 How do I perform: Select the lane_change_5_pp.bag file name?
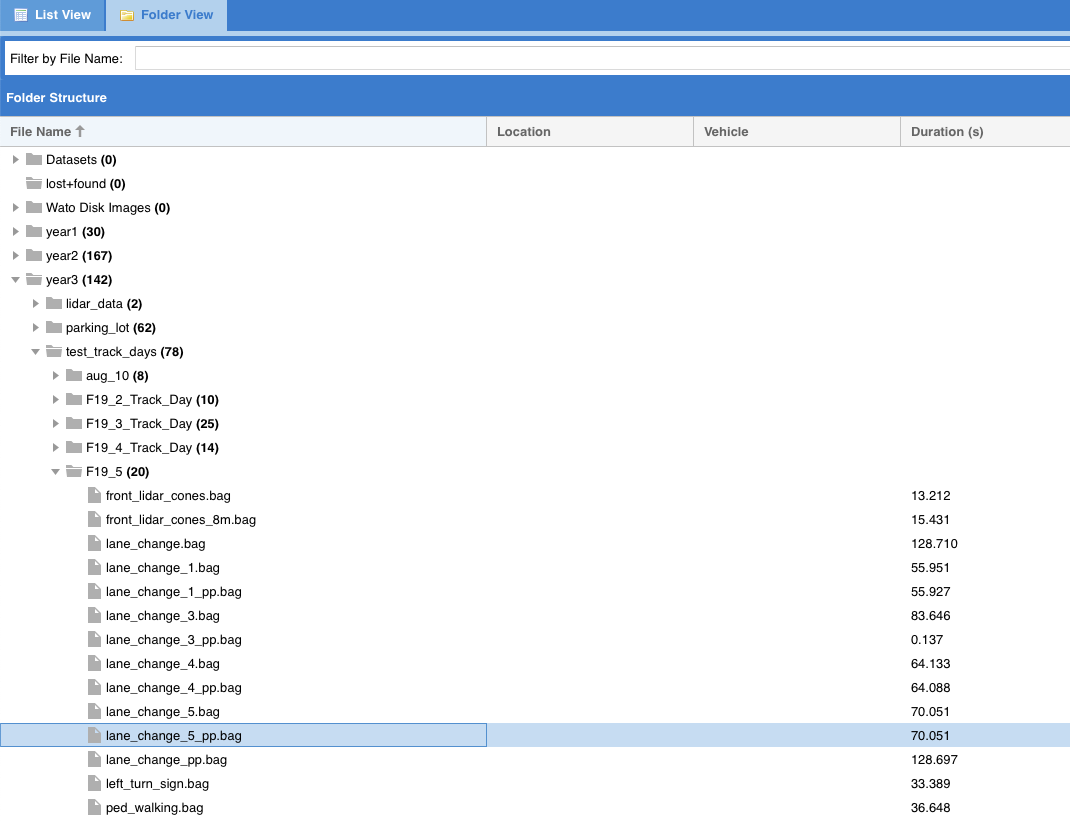tap(173, 735)
